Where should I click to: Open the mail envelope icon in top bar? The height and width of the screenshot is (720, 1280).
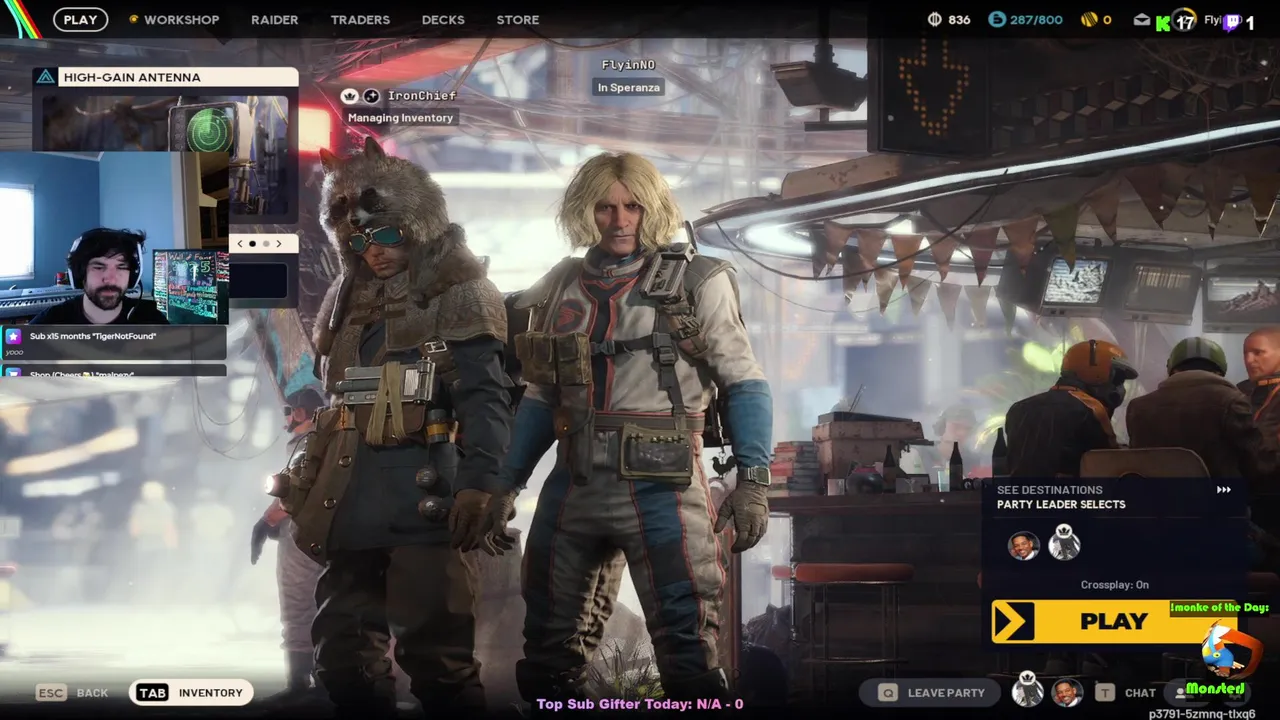pos(1142,20)
